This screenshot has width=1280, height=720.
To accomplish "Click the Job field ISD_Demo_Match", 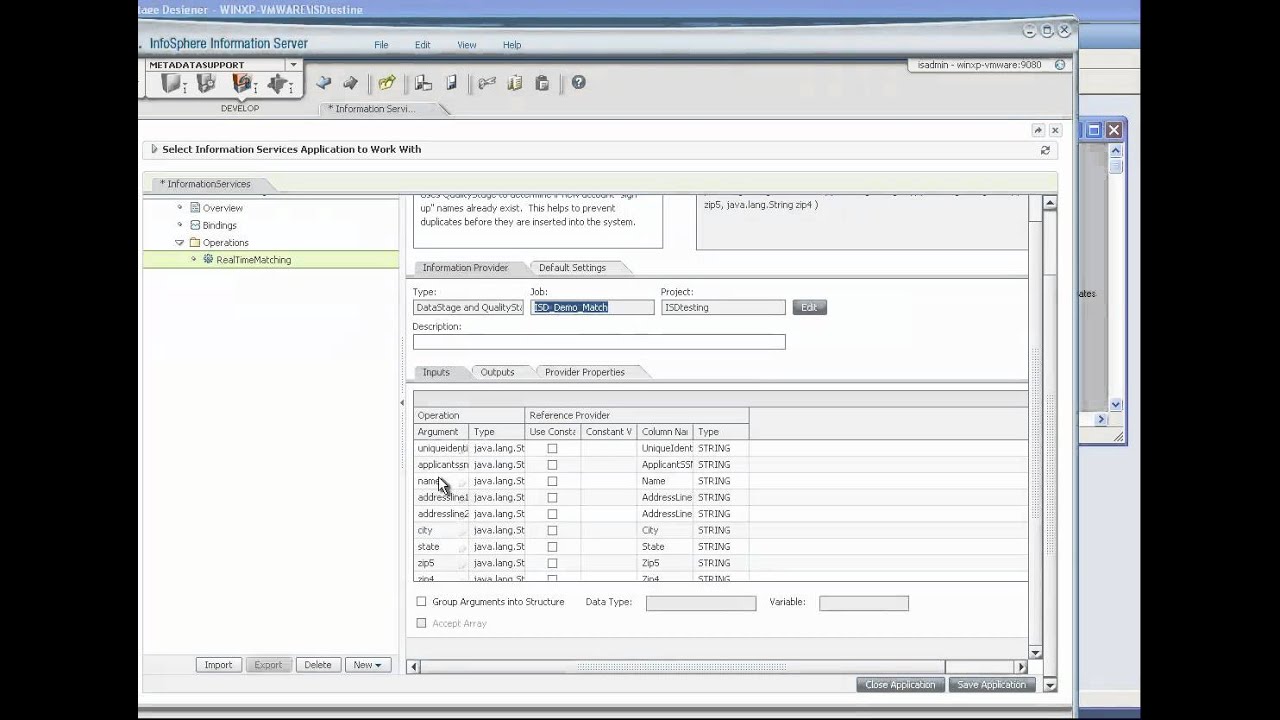I will tap(592, 307).
